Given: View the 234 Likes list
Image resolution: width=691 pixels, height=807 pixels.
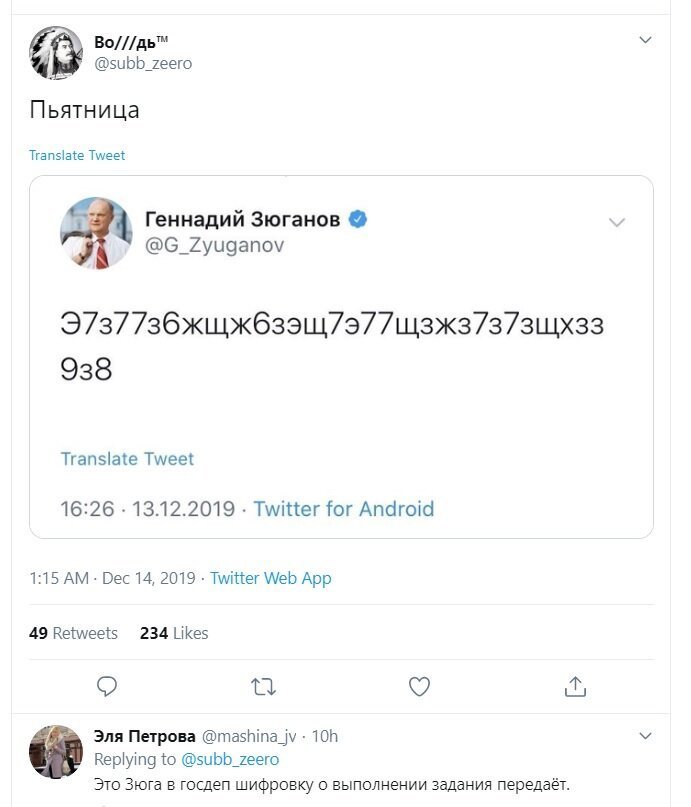Looking at the screenshot, I should point(174,633).
